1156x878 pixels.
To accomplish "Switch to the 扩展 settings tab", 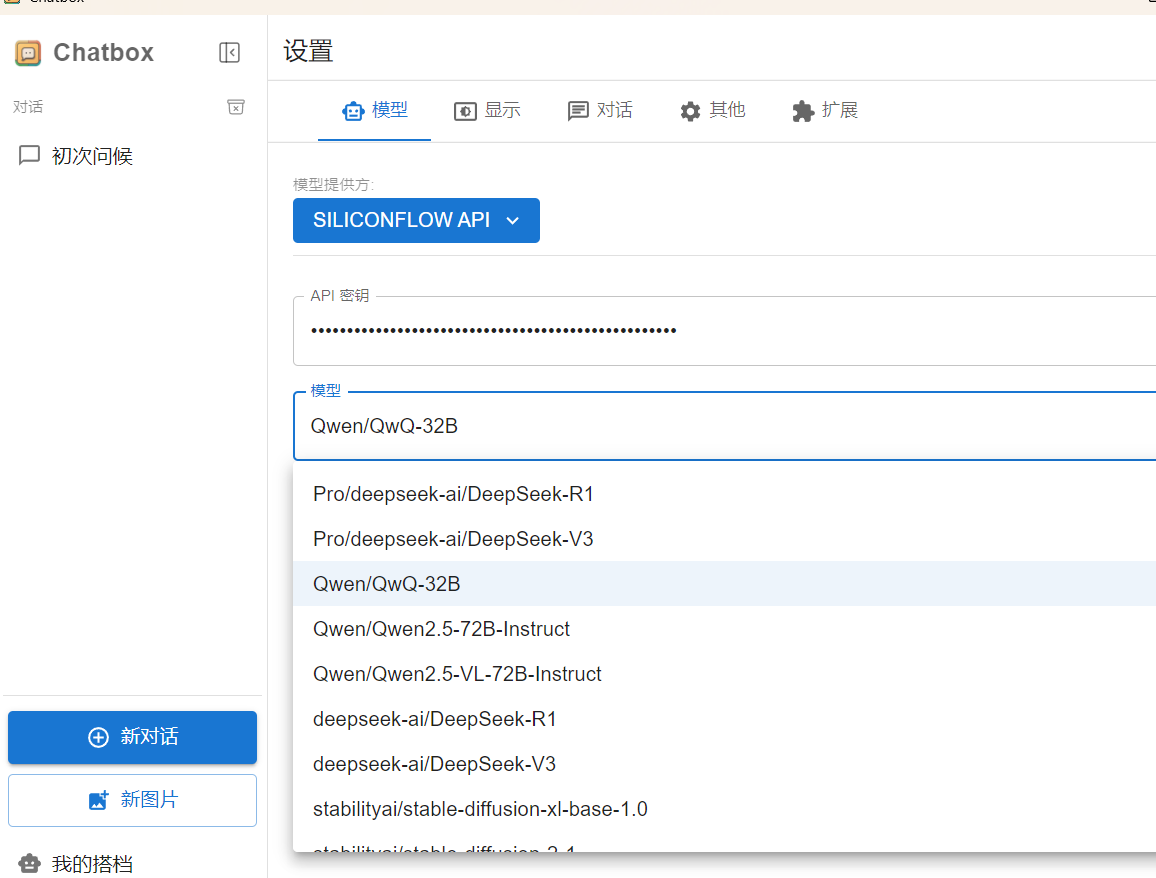I will [x=825, y=111].
